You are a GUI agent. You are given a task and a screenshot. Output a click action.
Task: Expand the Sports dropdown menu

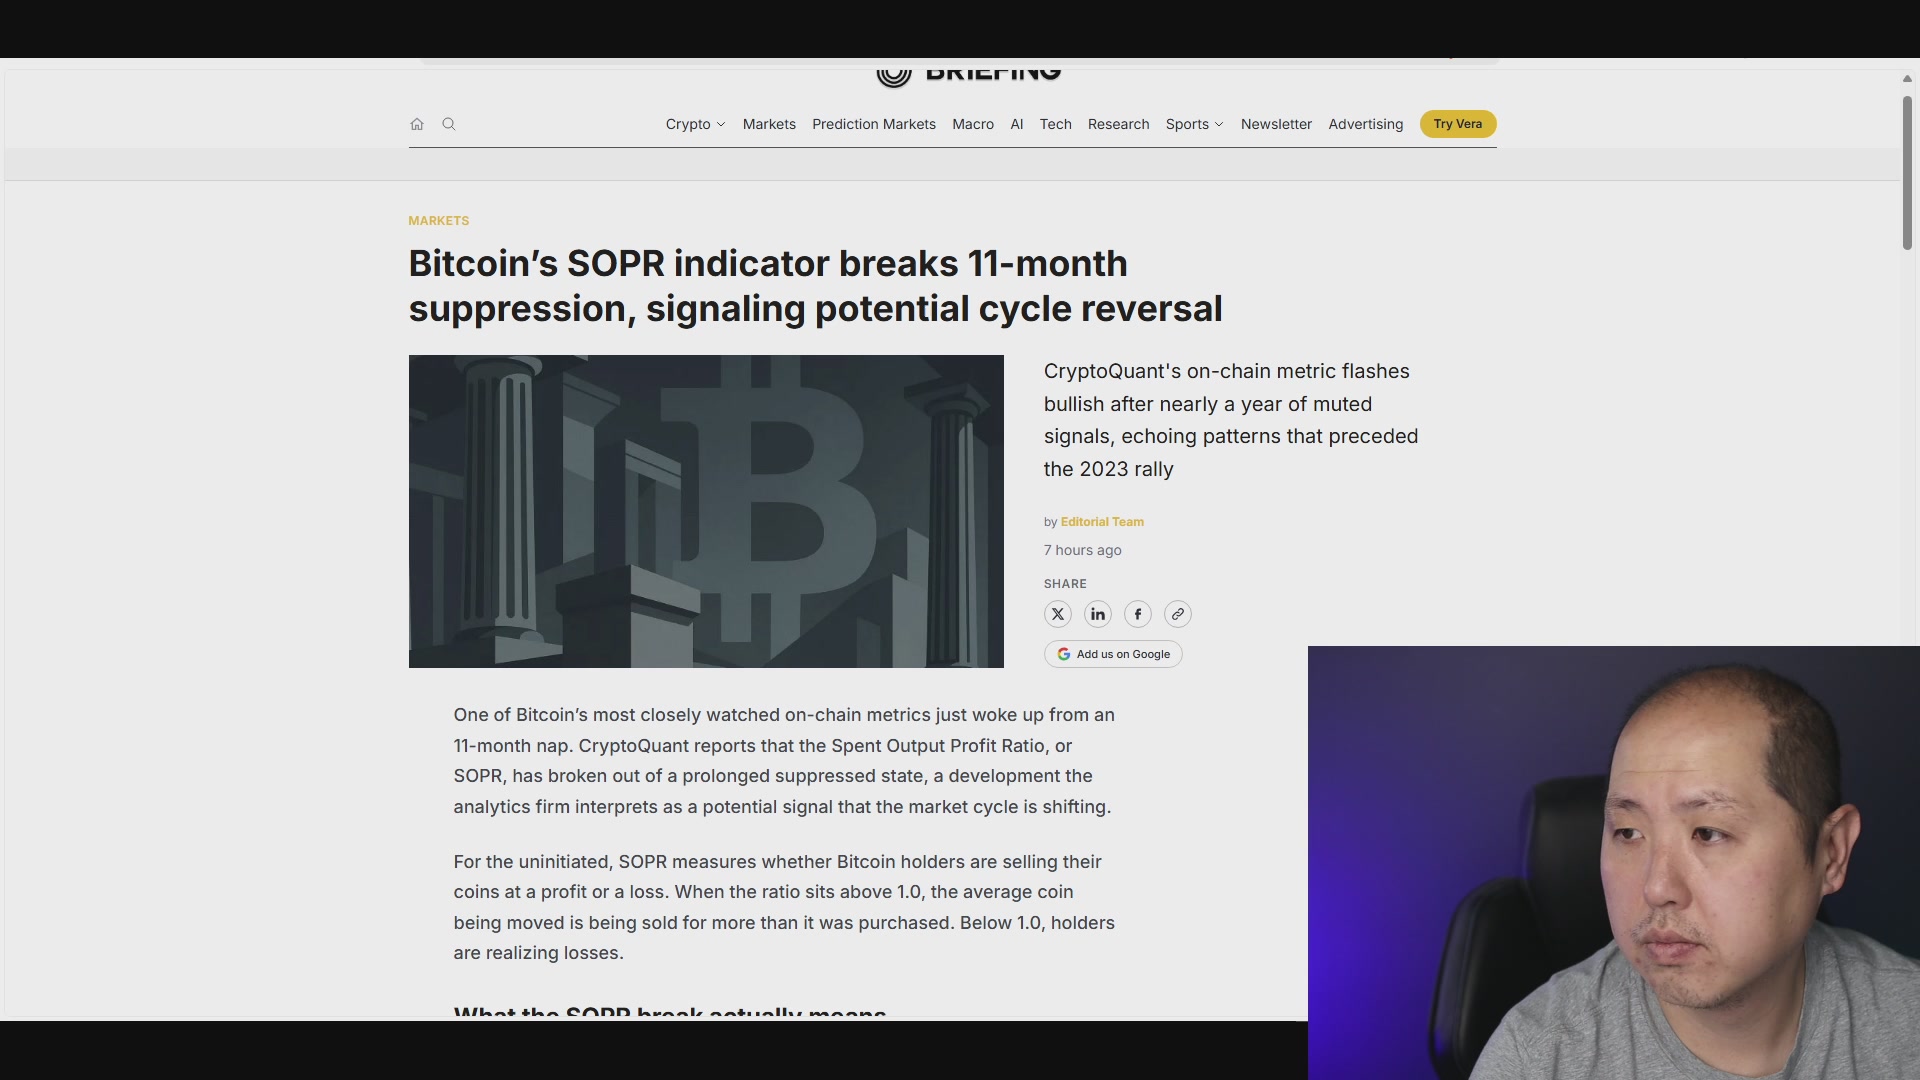point(1194,124)
